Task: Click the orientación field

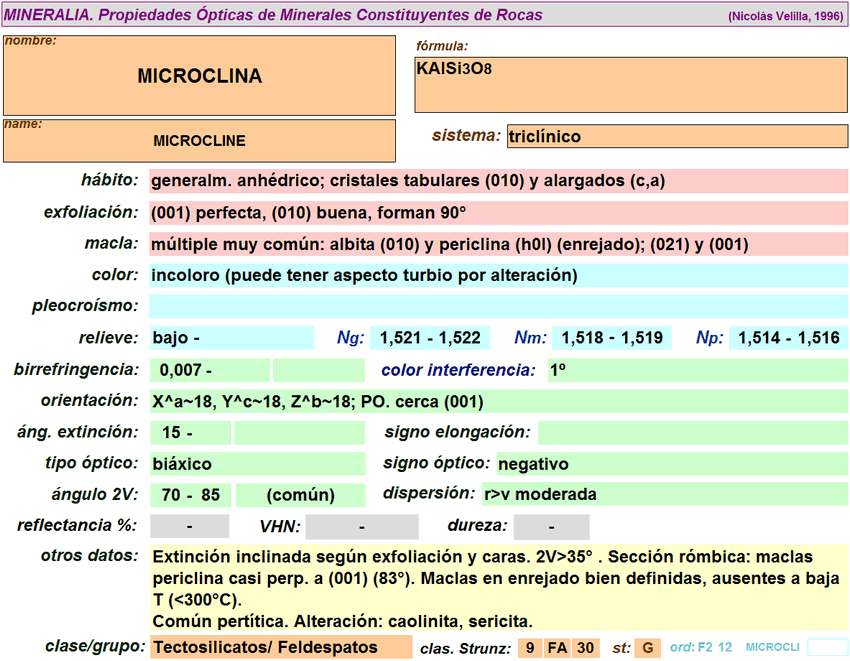Action: pyautogui.click(x=497, y=402)
